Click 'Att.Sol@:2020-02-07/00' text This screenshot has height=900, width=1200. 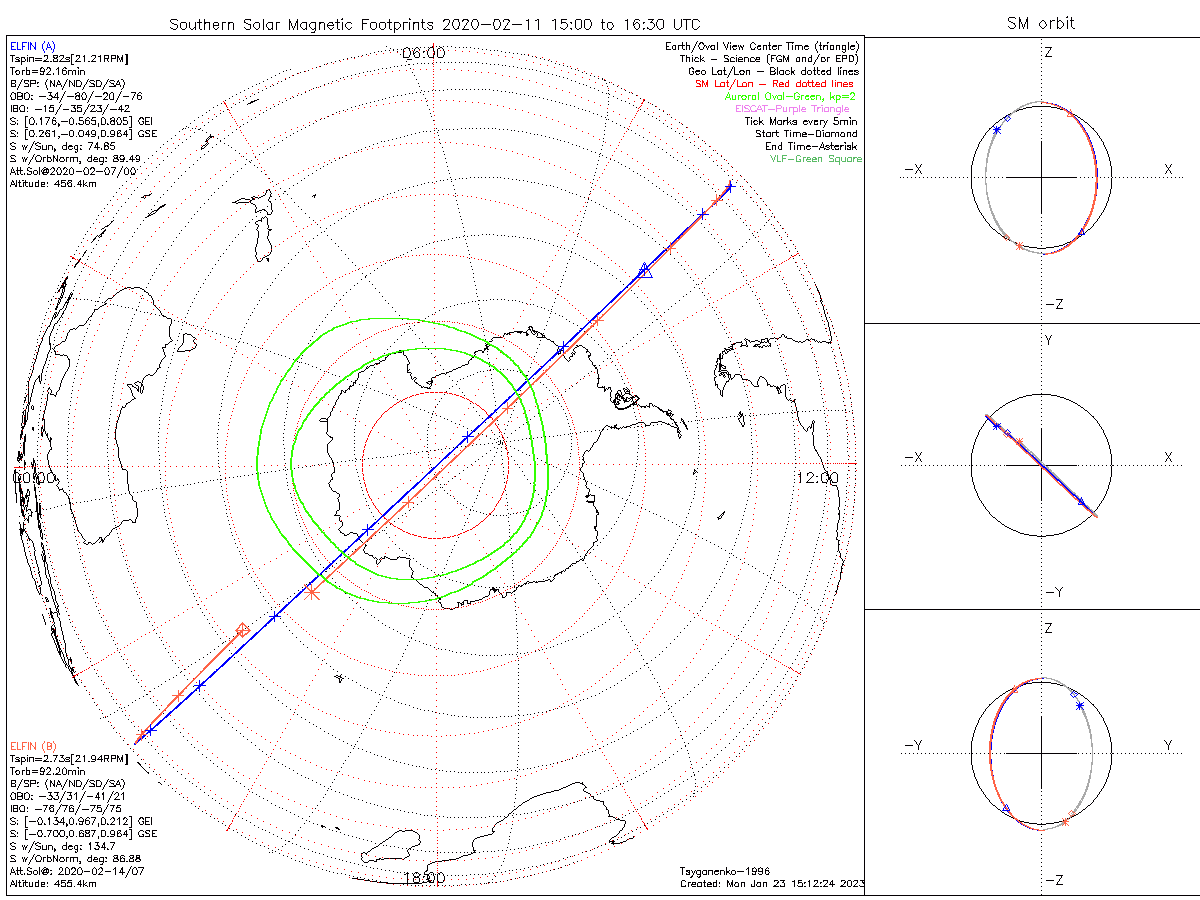tap(72, 172)
